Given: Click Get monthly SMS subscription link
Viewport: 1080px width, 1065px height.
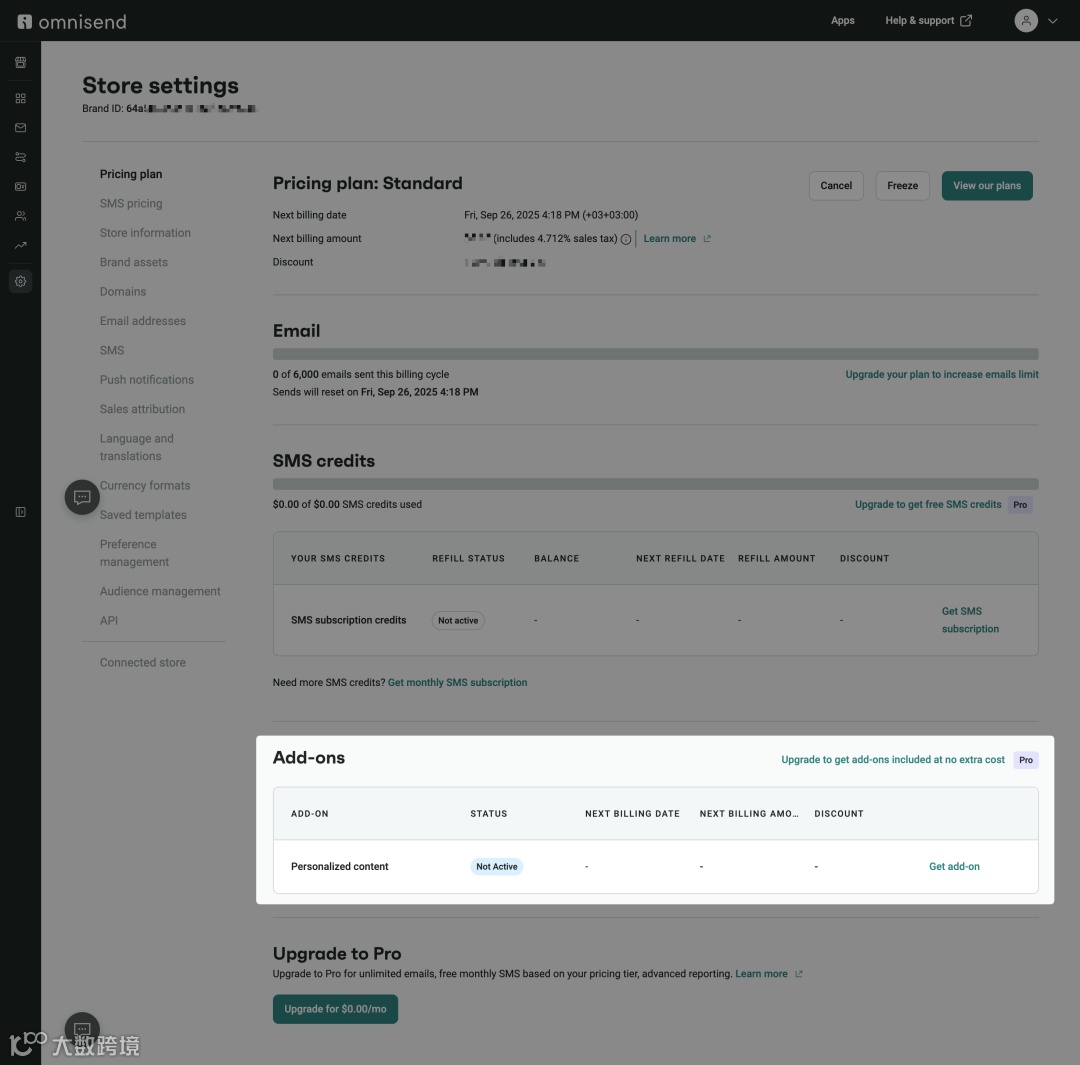Looking at the screenshot, I should (457, 683).
